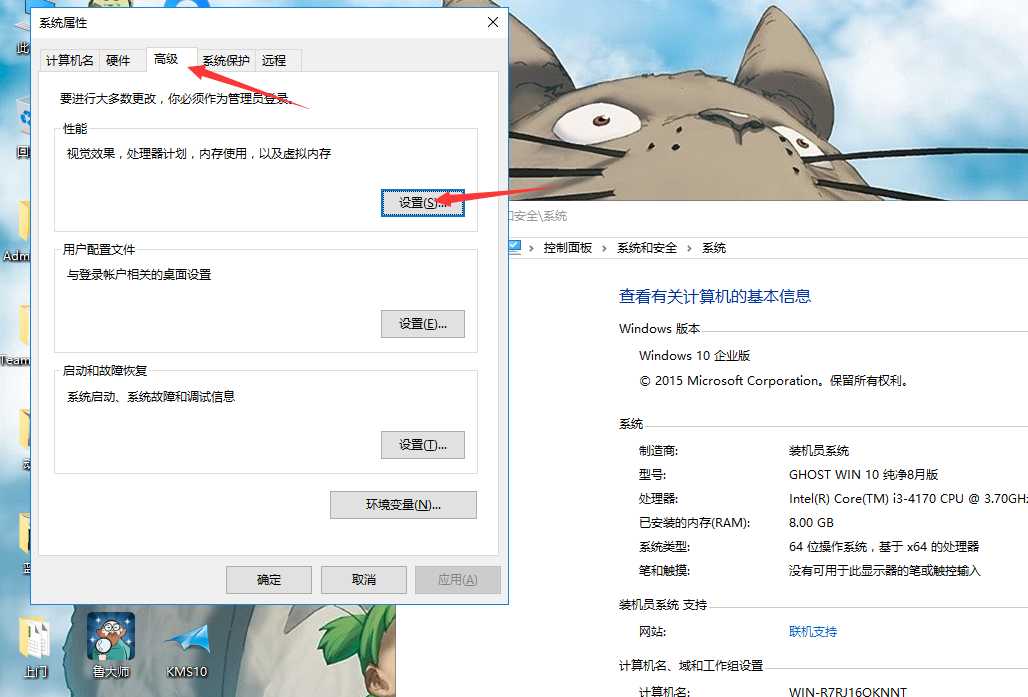Viewport: 1028px width, 697px height.
Task: Click the WIN-R7RJ16OKNNT computer name value
Action: coord(848,691)
